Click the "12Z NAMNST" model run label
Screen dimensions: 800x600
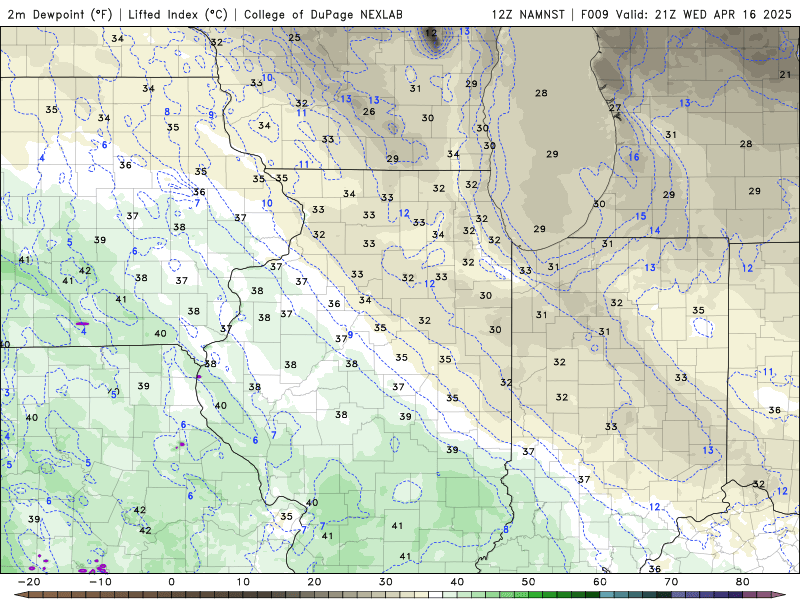[528, 14]
